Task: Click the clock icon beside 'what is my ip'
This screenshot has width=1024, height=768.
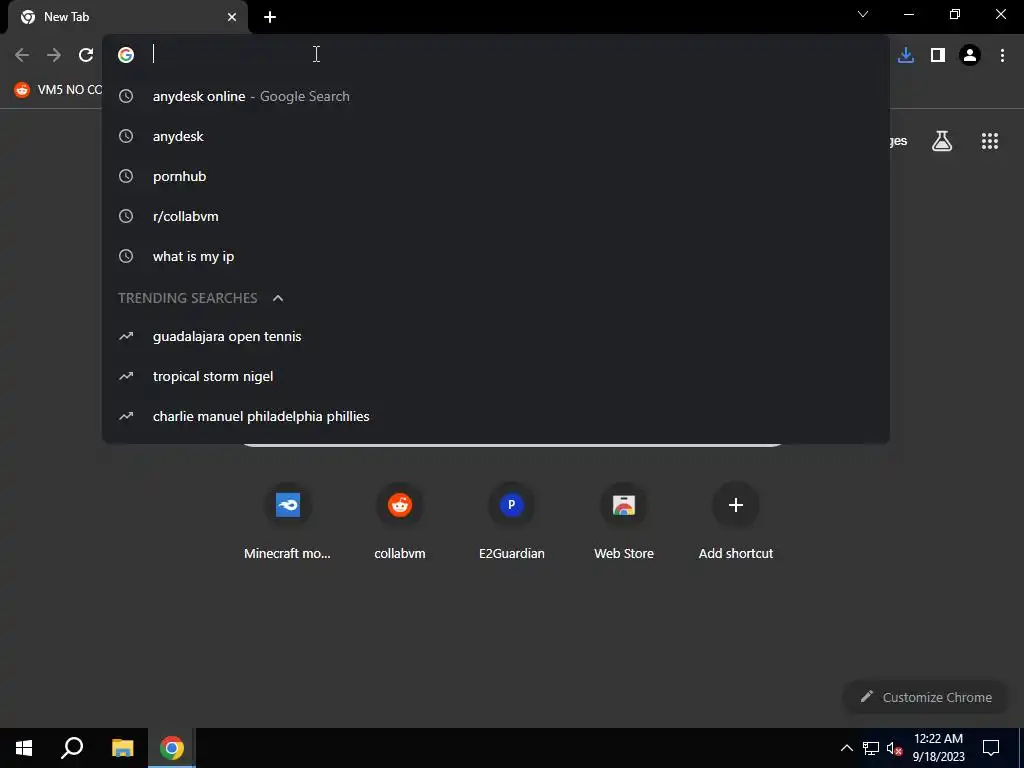Action: point(126,256)
